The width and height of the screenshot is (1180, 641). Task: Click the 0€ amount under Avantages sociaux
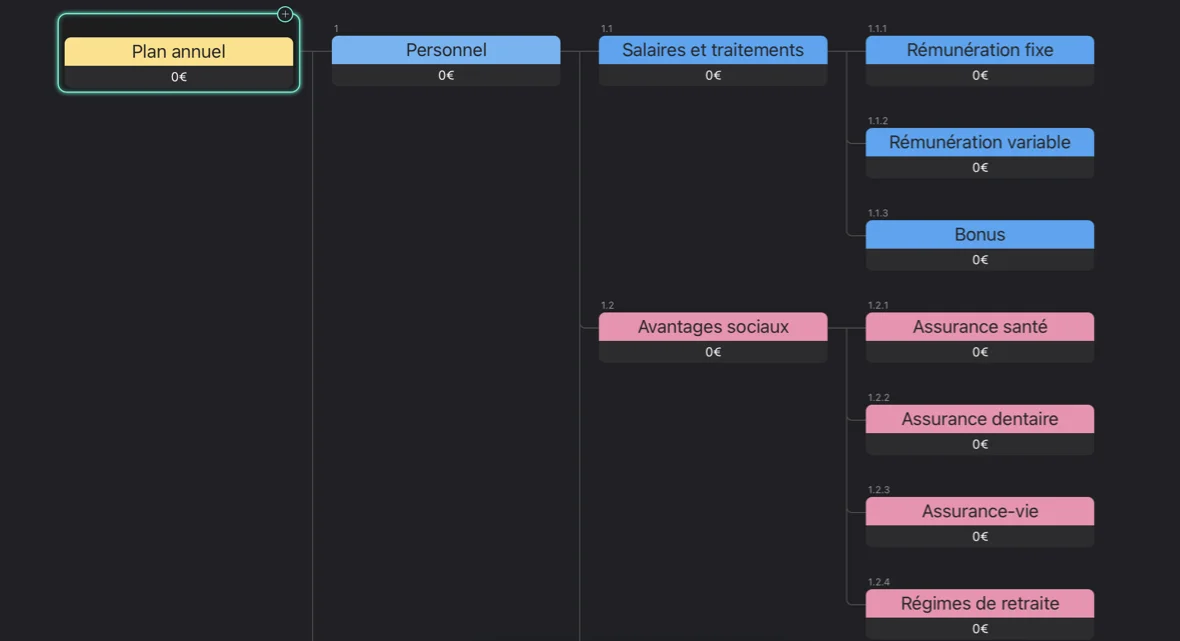point(713,352)
